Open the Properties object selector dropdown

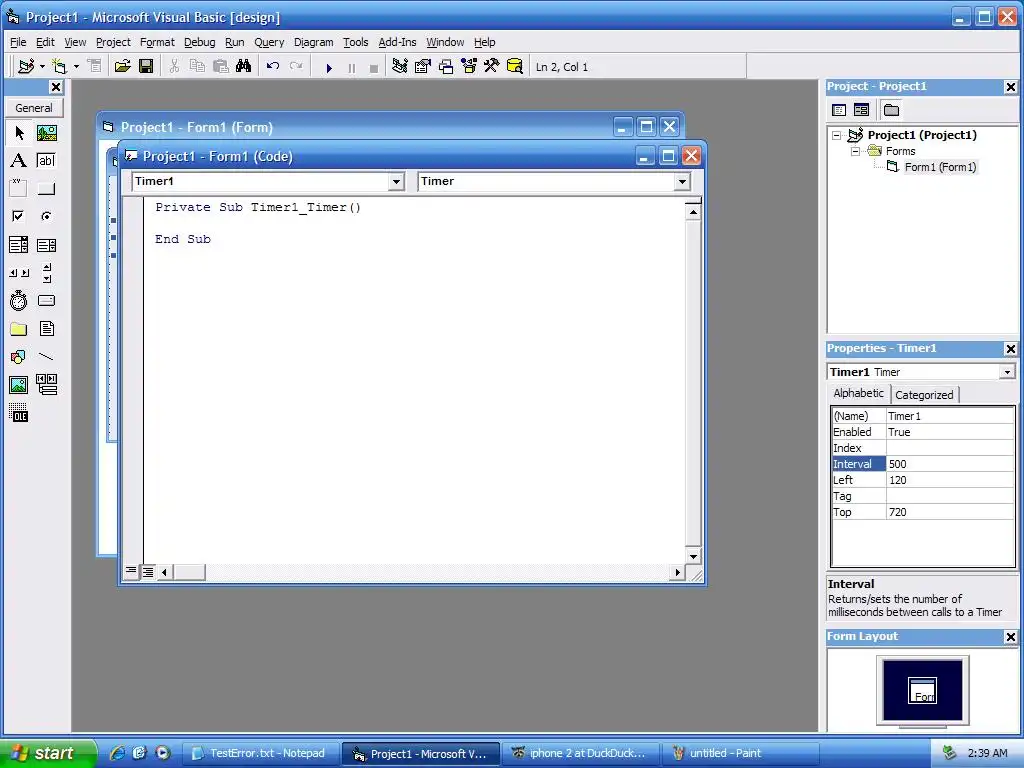(x=1007, y=372)
